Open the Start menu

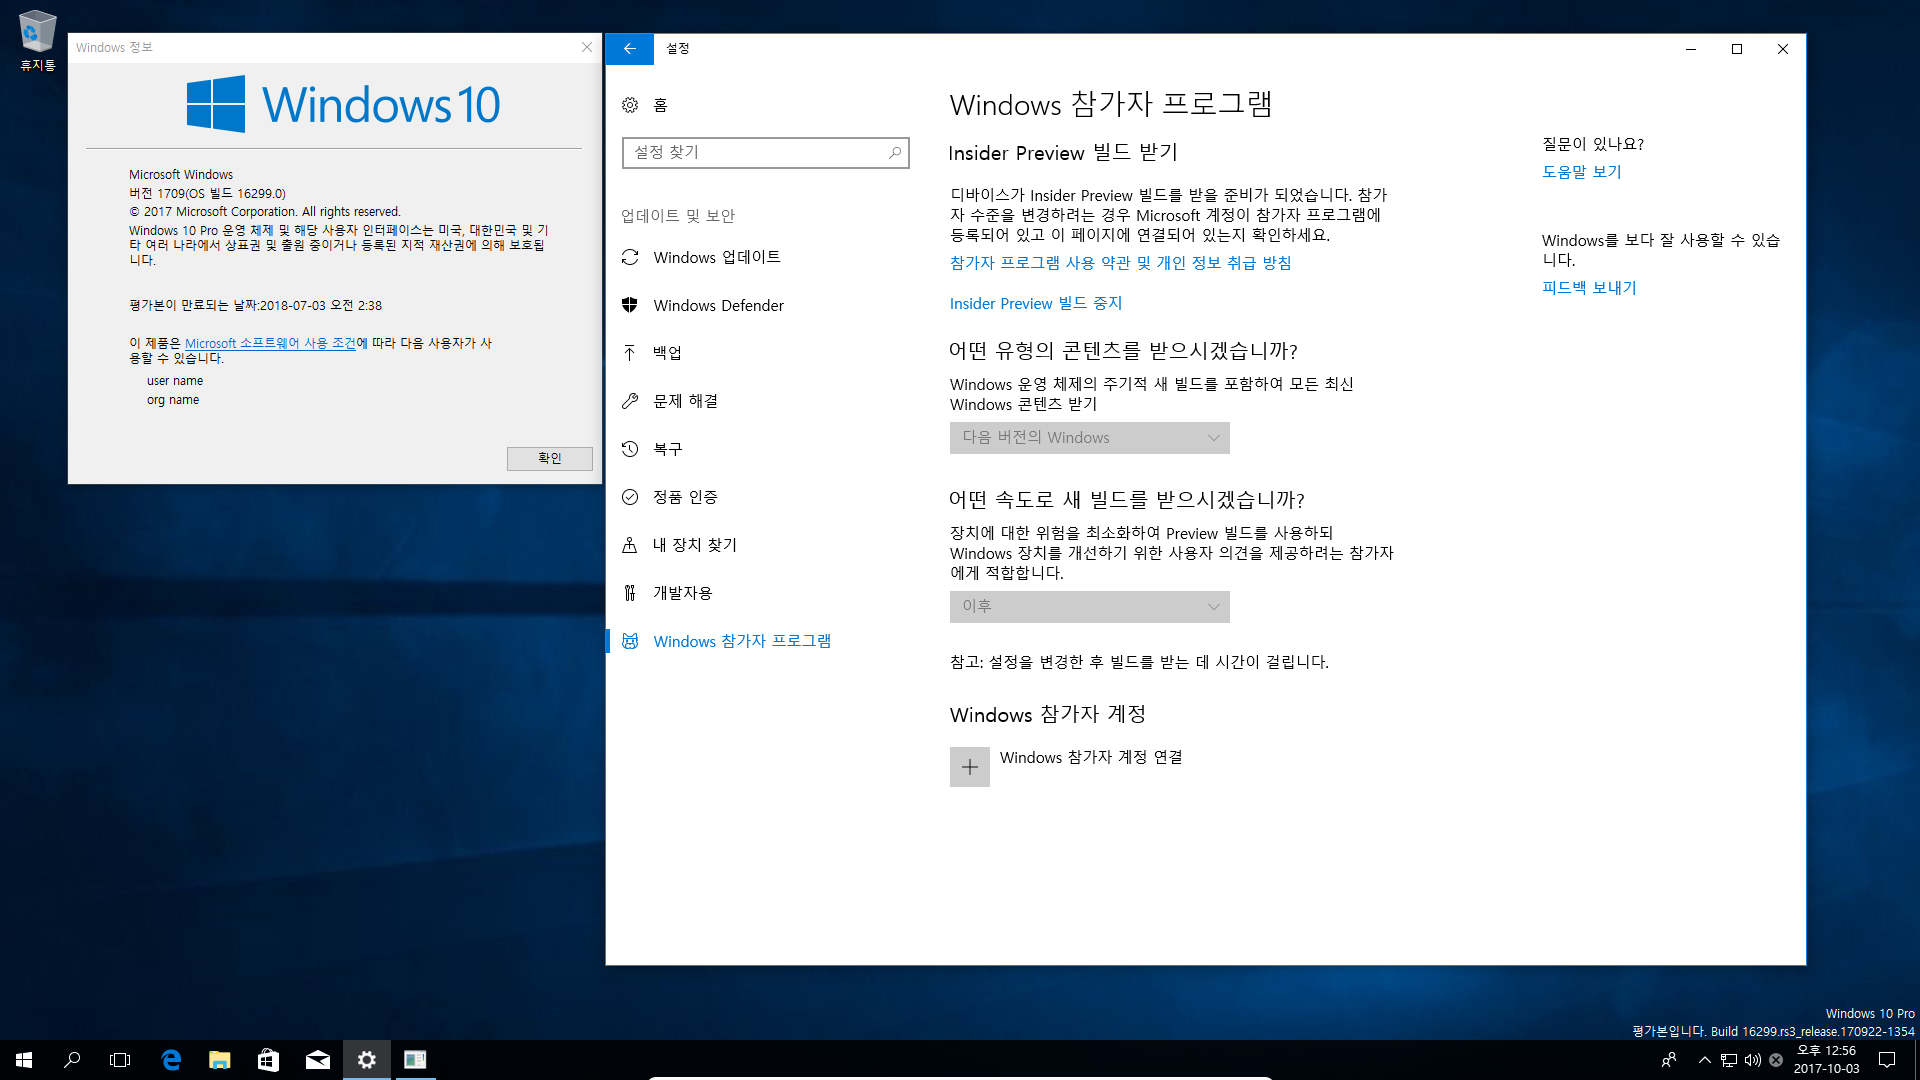click(x=24, y=1060)
